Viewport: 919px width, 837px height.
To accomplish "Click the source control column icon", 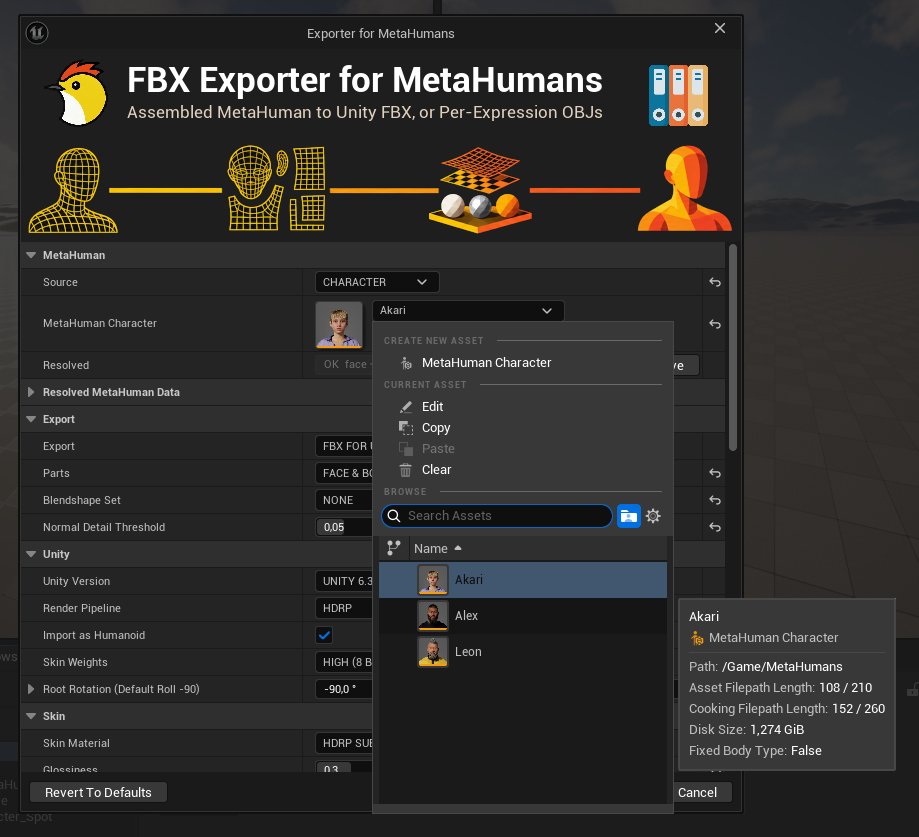I will click(394, 548).
